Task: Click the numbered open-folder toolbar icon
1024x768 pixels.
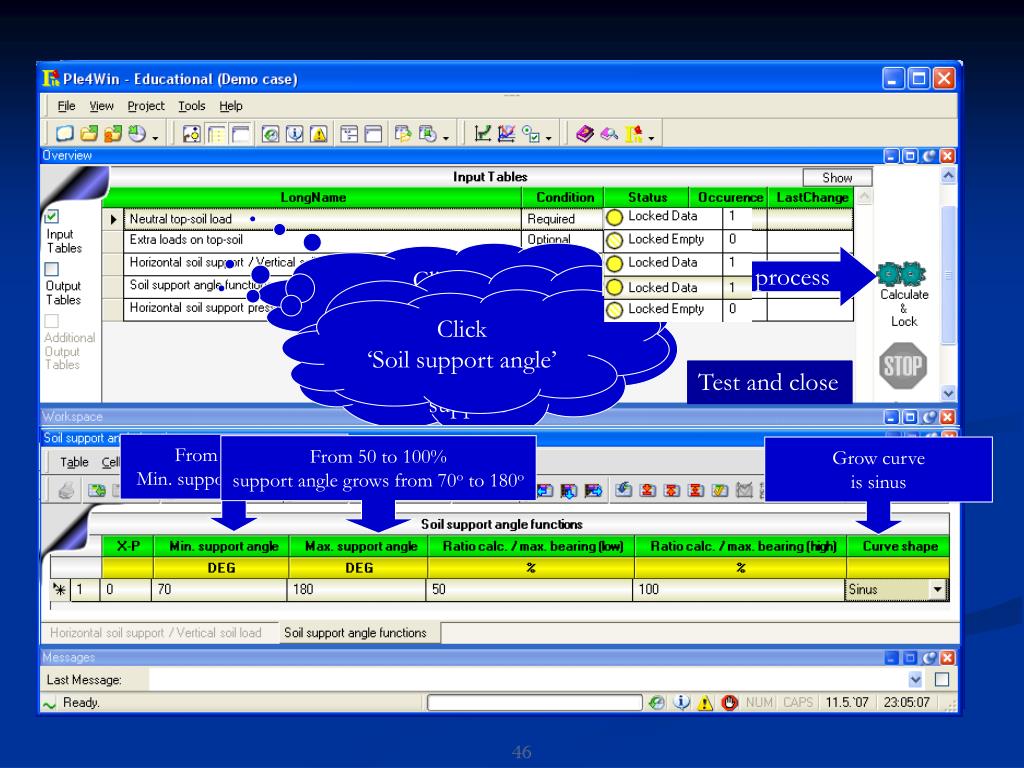Action: [113, 133]
